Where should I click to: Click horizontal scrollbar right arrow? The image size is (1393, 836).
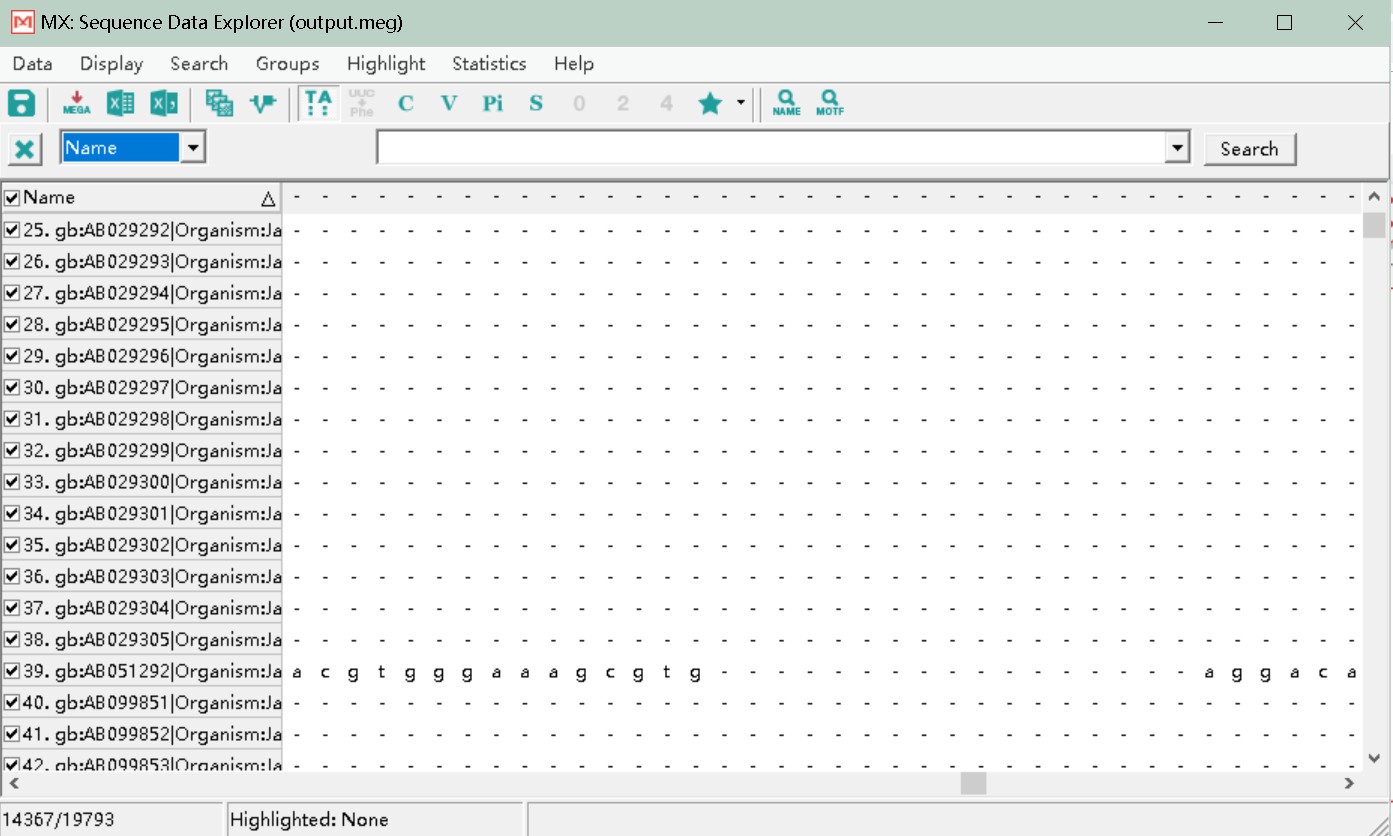point(1349,783)
